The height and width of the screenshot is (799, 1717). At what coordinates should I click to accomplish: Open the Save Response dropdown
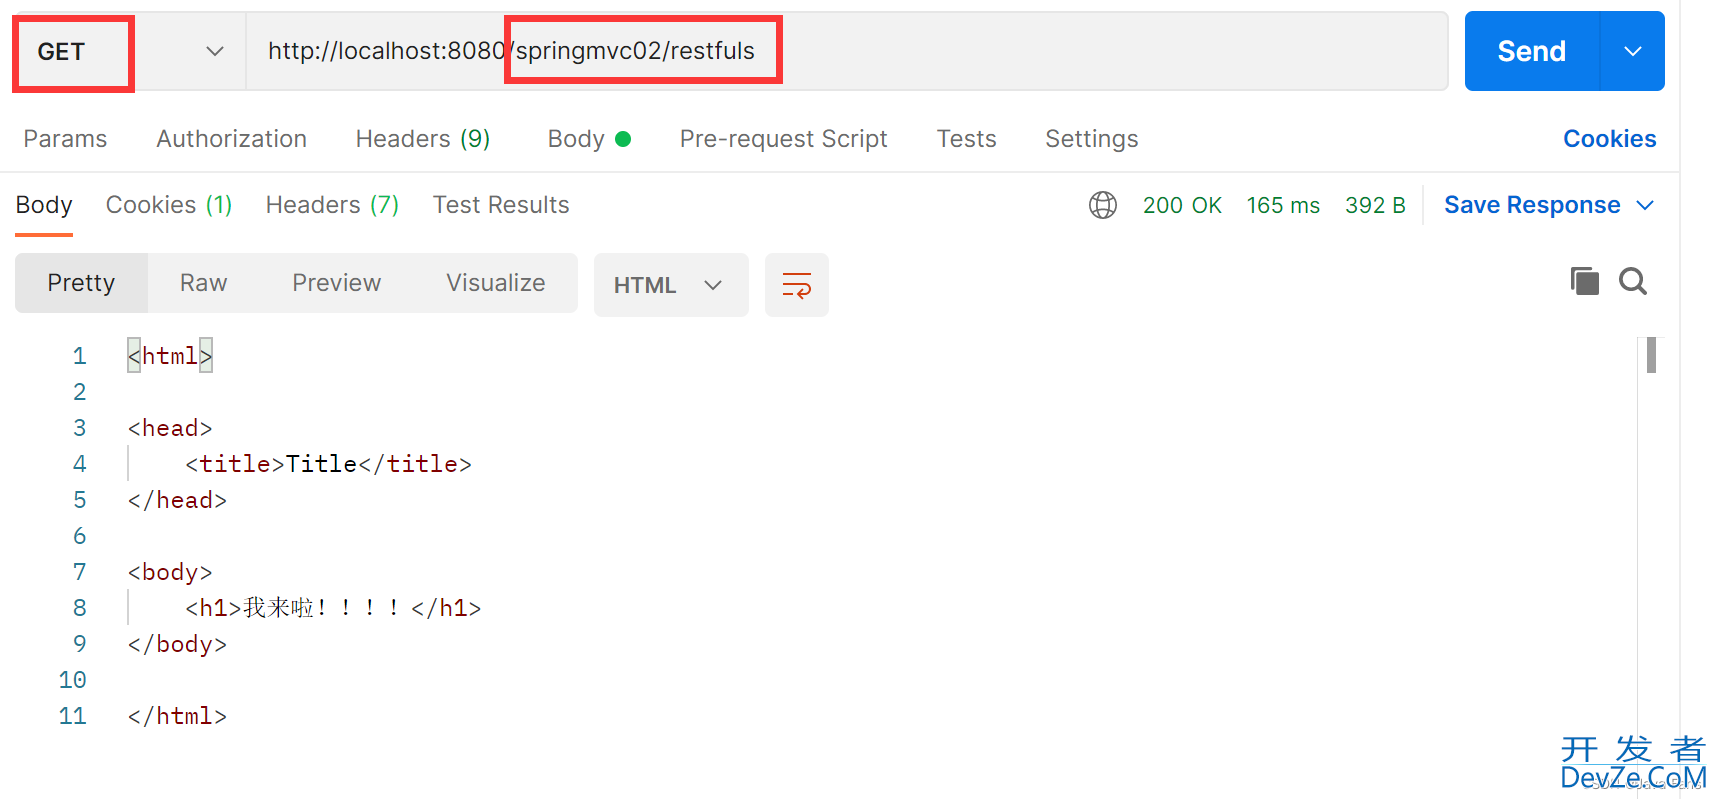point(1549,205)
